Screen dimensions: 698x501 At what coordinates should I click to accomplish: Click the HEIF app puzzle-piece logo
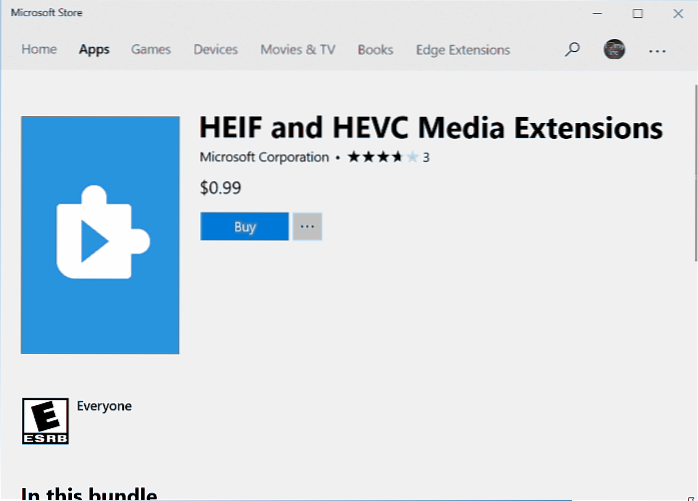[x=100, y=235]
